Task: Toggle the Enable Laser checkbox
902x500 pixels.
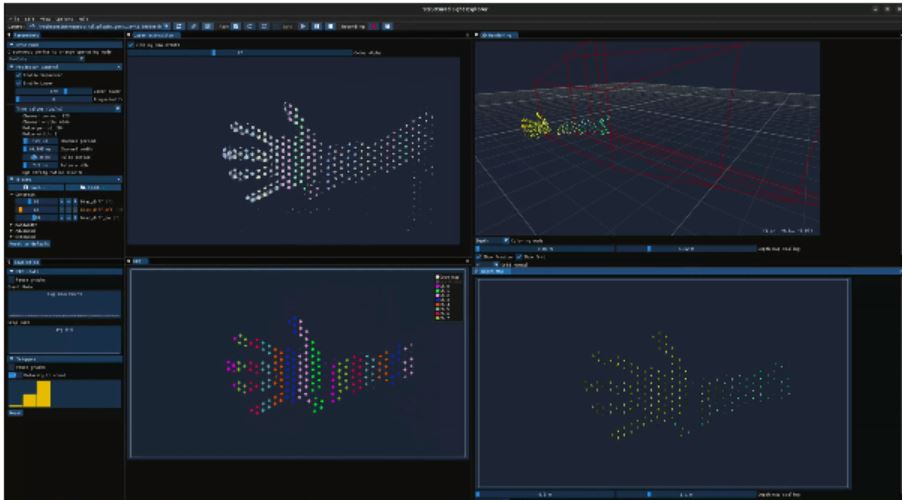Action: pos(18,83)
